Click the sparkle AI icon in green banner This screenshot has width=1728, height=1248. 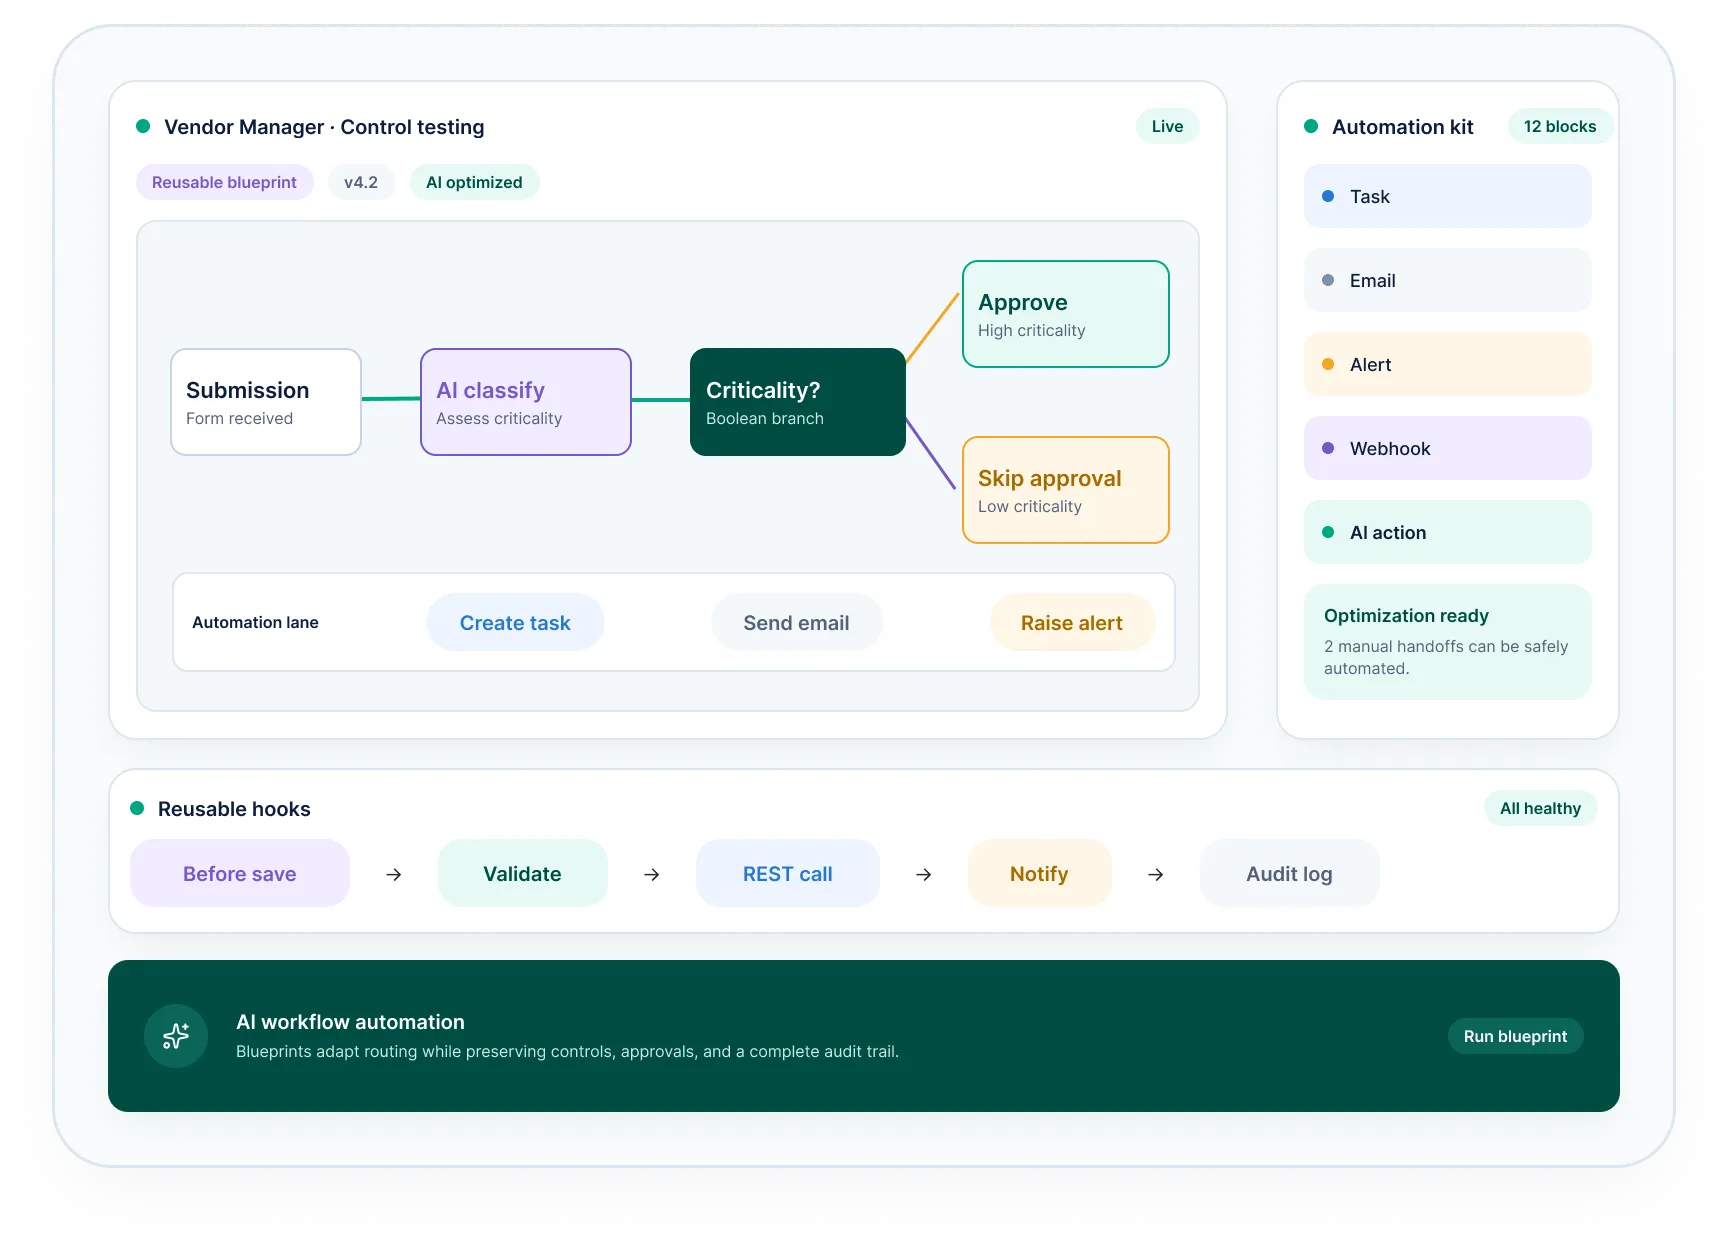coord(176,1036)
